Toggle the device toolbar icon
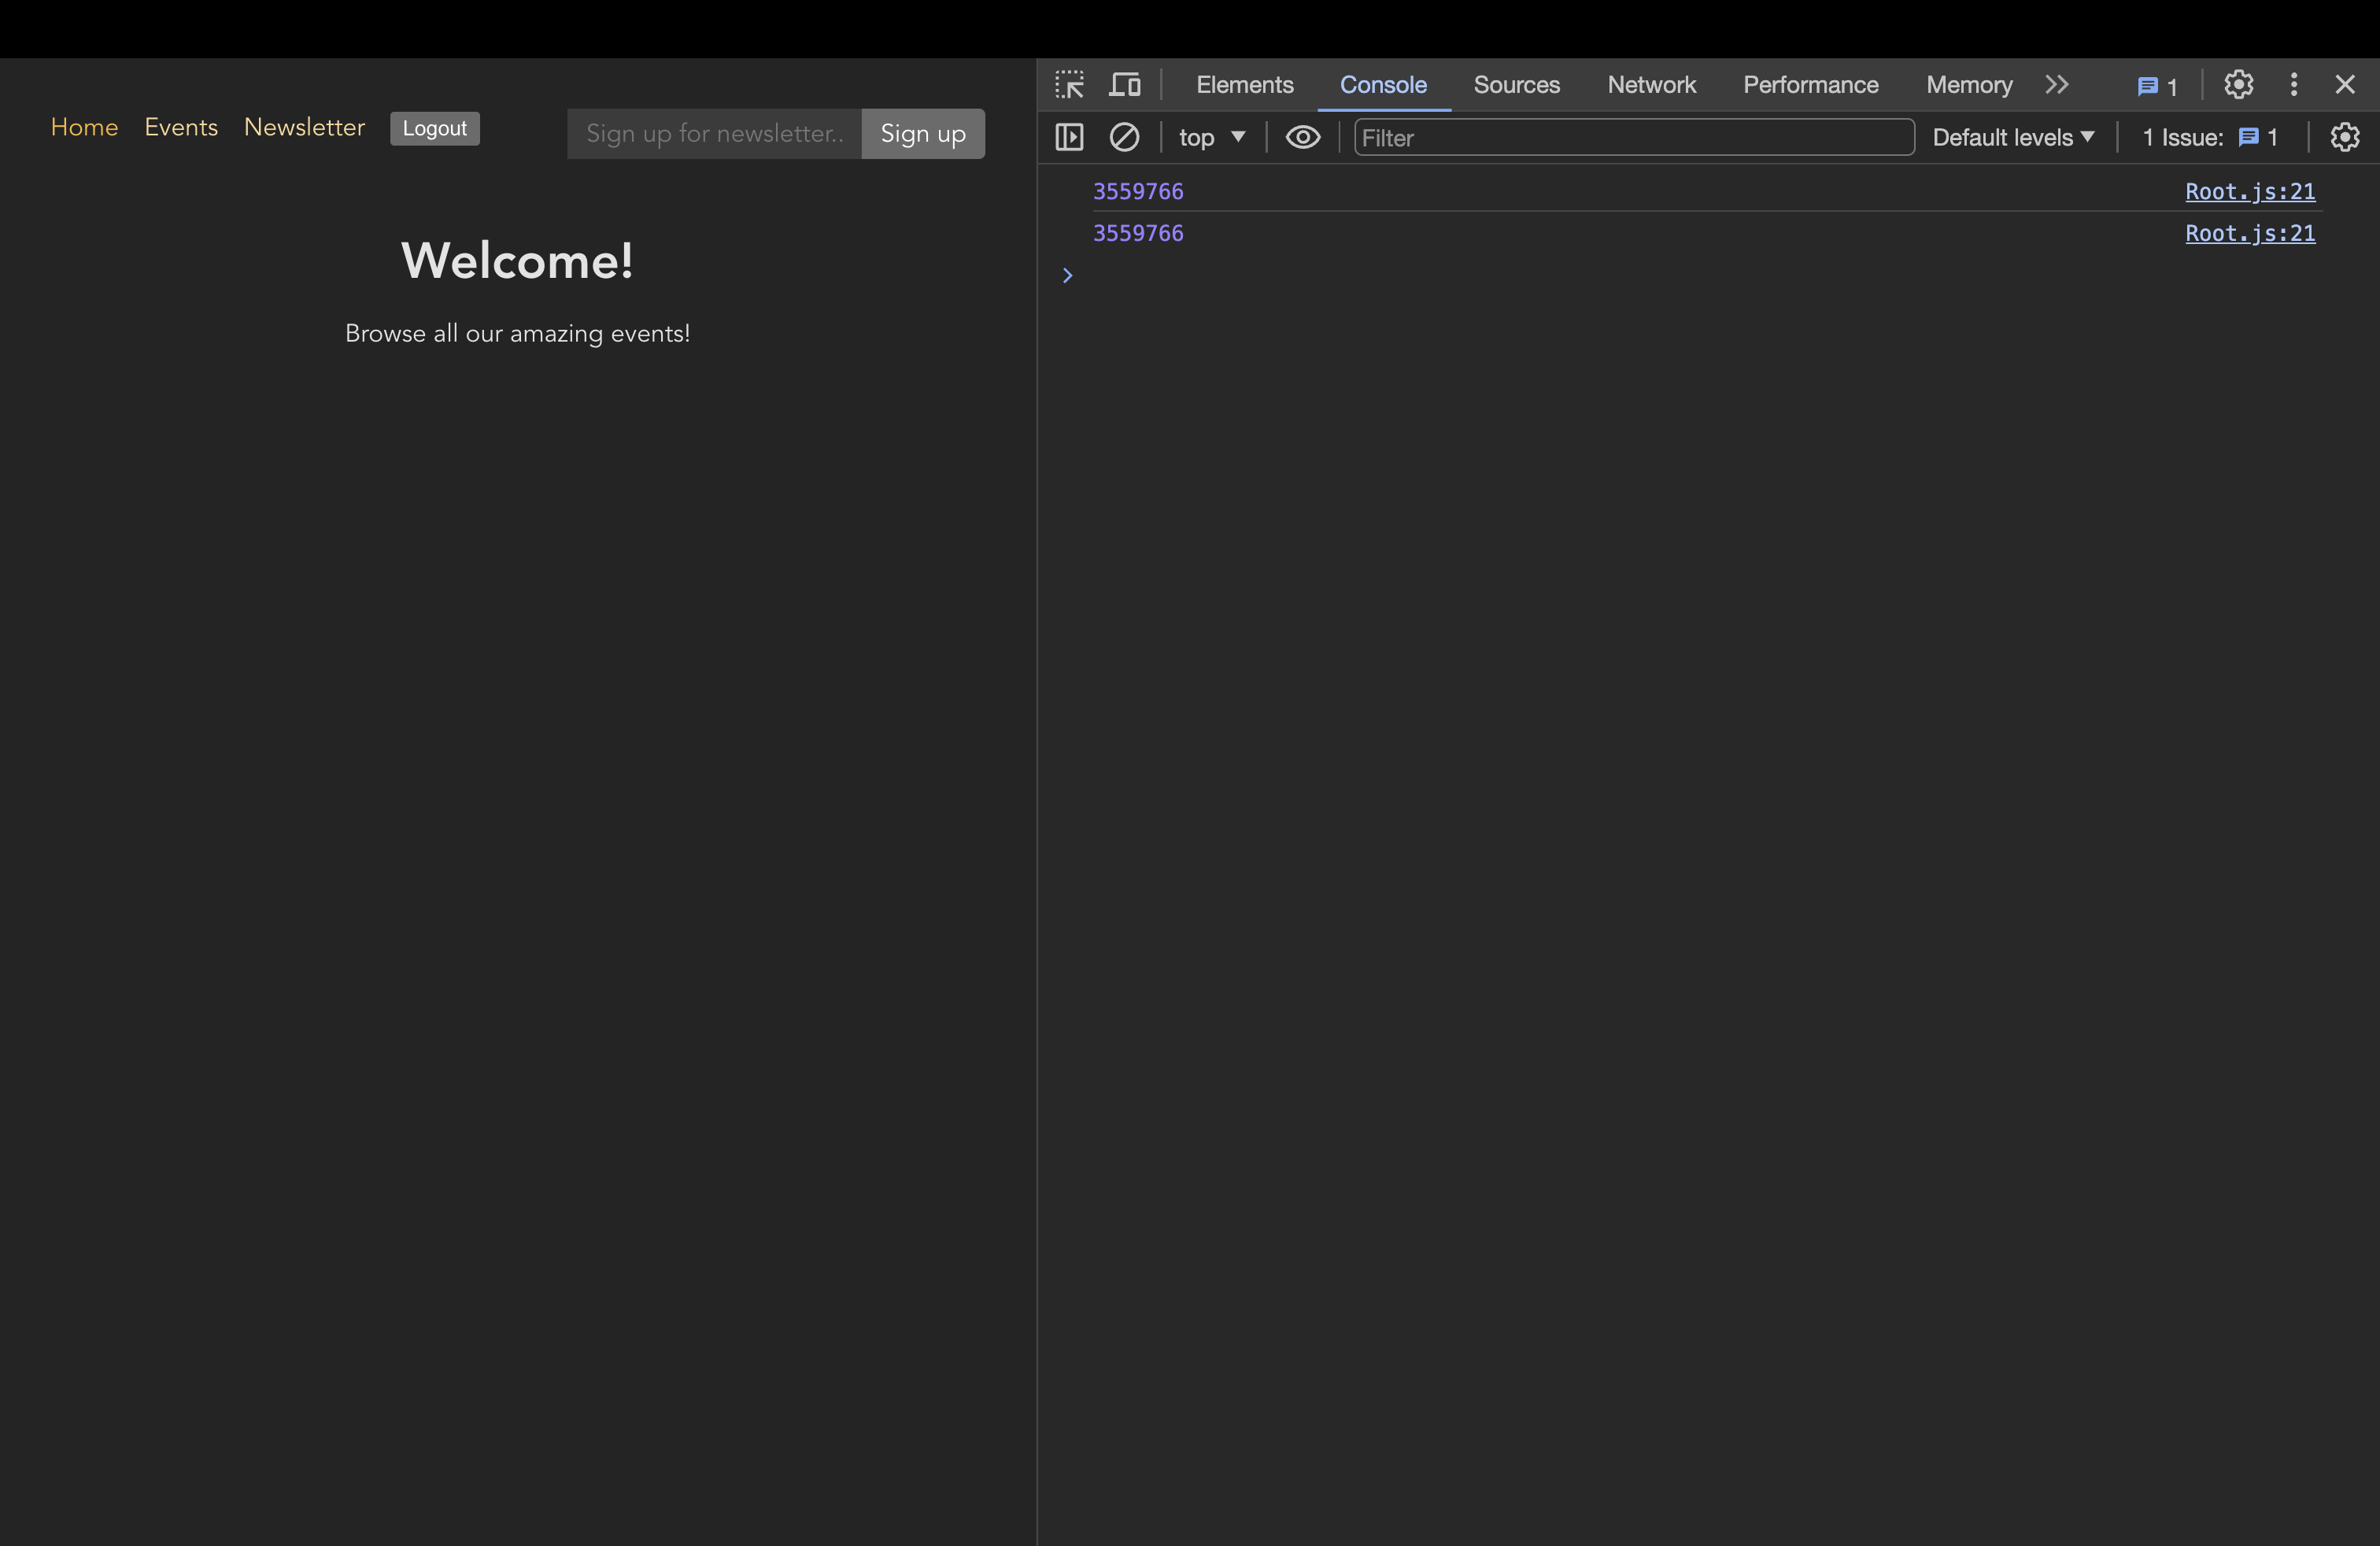 point(1125,85)
